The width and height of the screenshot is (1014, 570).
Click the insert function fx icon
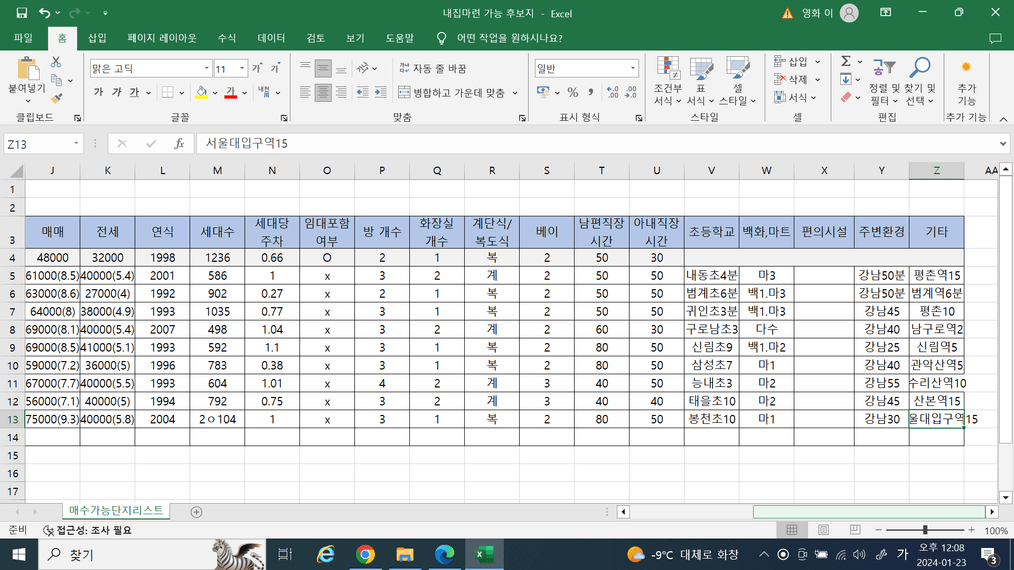tap(179, 144)
